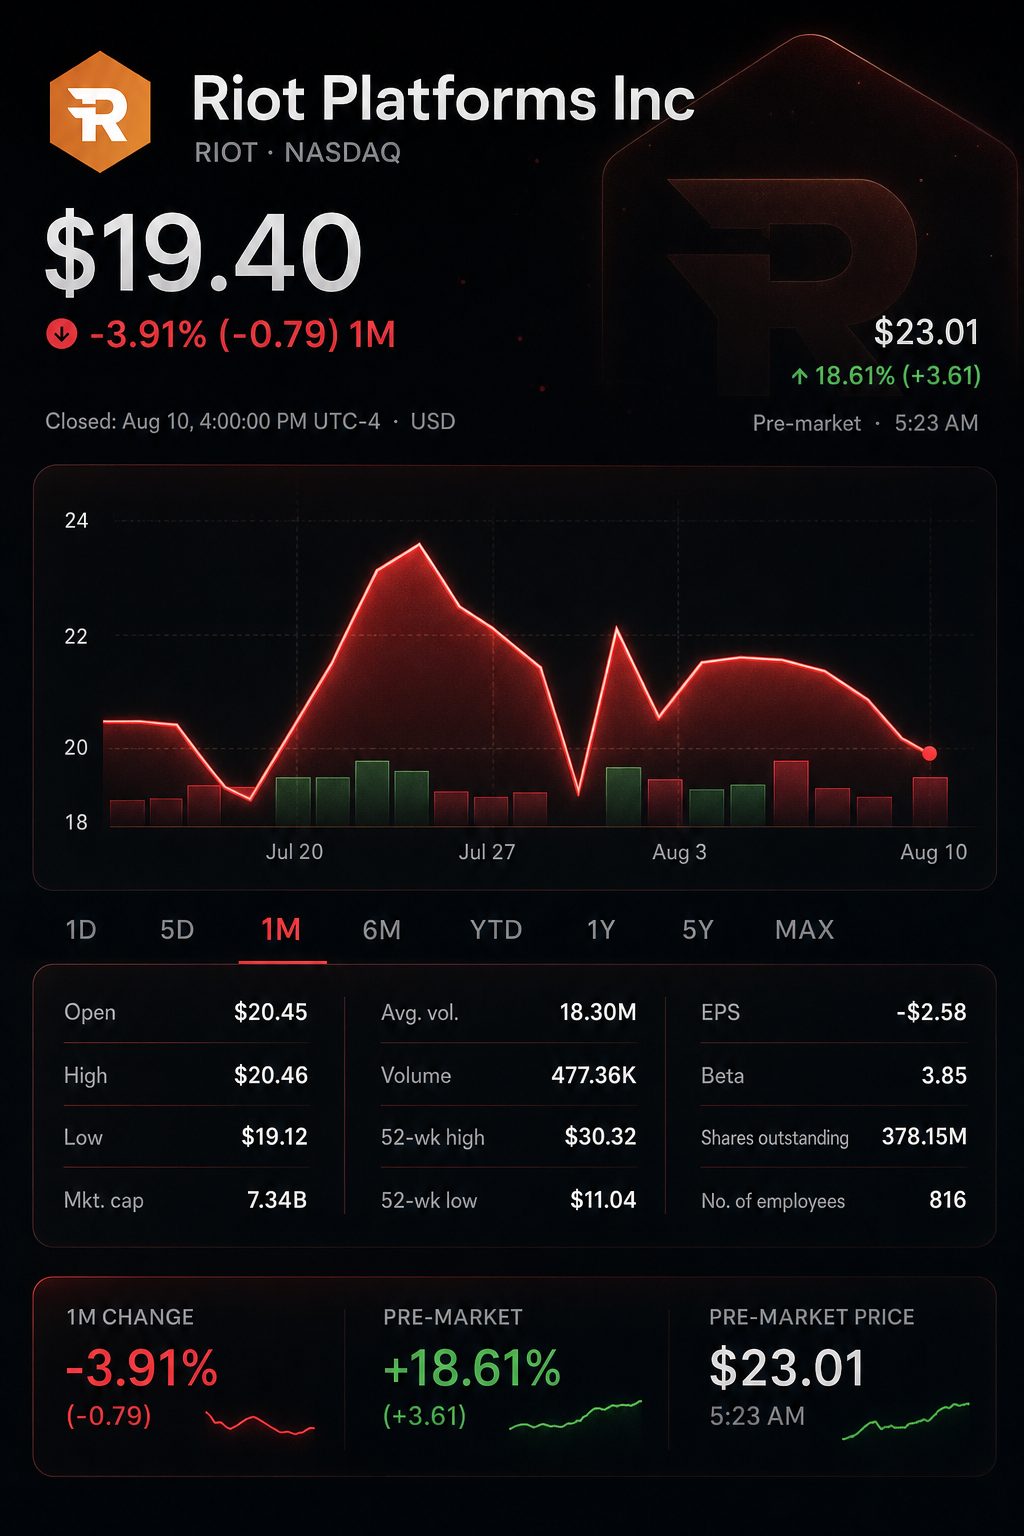Switch to the 5D range tab
This screenshot has width=1024, height=1536.
click(x=177, y=930)
